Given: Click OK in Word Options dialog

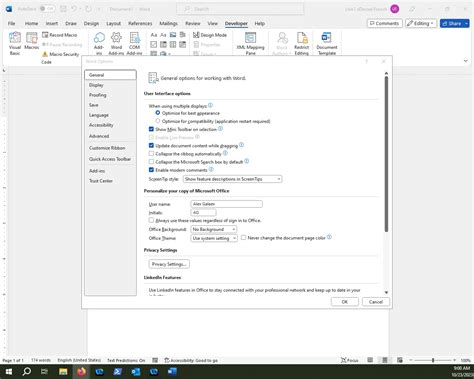Looking at the screenshot, I should pyautogui.click(x=345, y=302).
